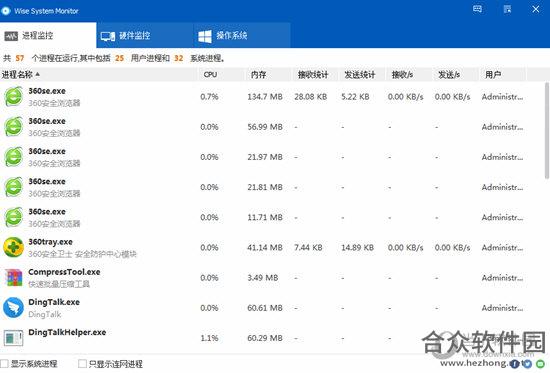The height and width of the screenshot is (373, 550).
Task: Click the feedback message icon in title bar
Action: (477, 9)
